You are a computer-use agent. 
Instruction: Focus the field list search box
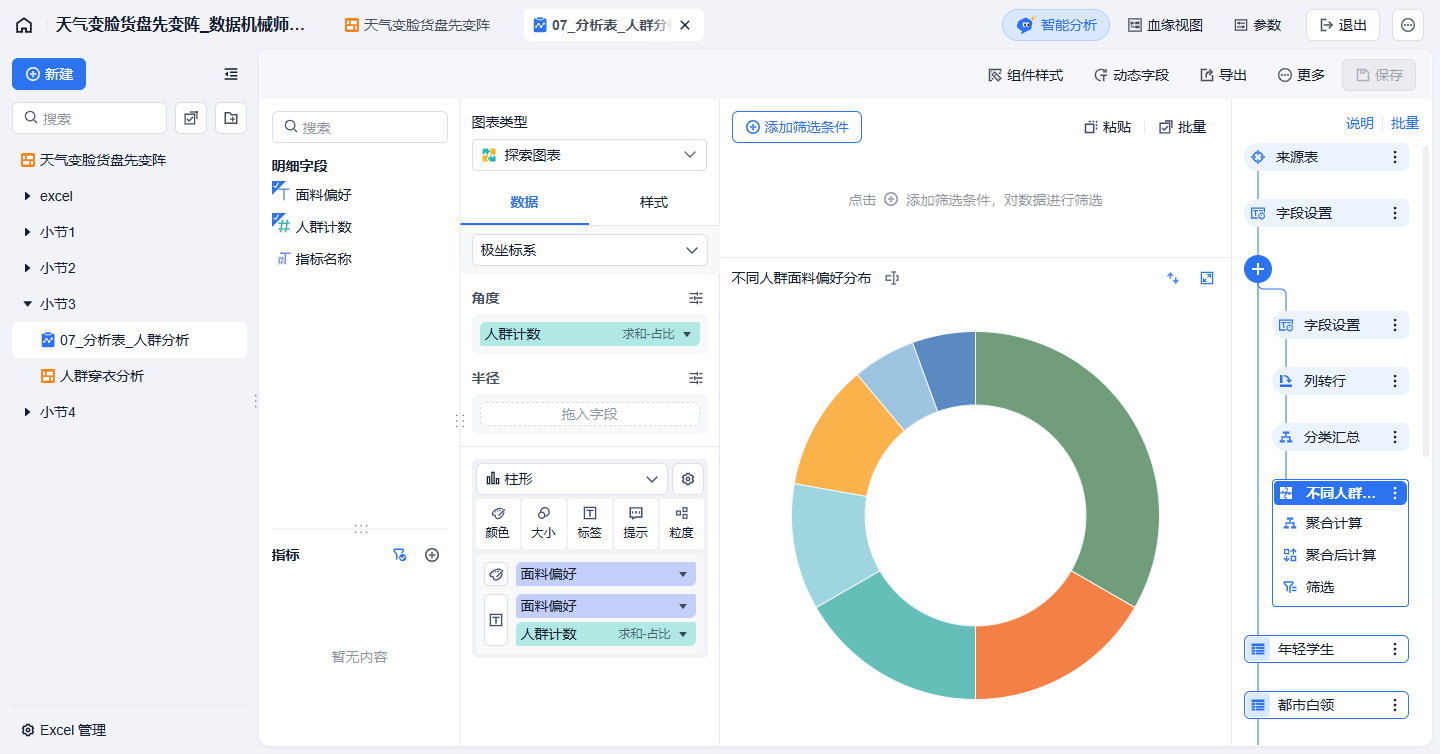(360, 127)
